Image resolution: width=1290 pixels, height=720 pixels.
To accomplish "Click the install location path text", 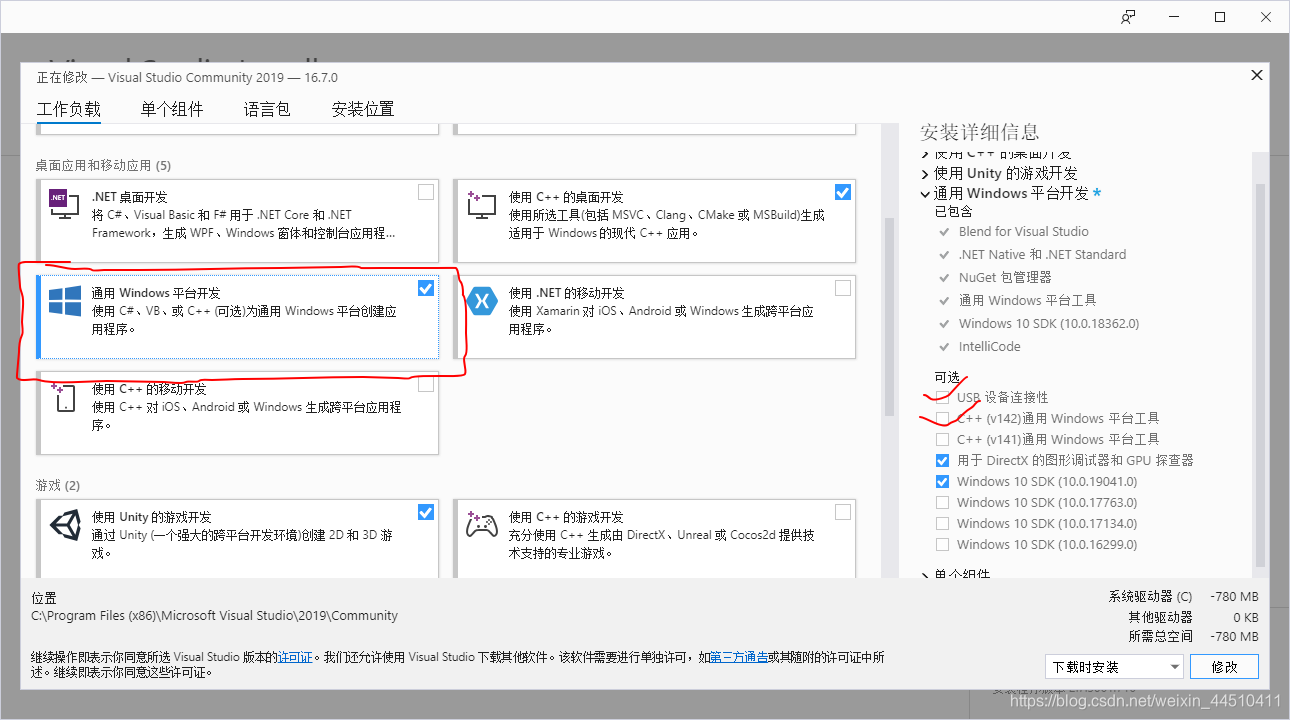I will (x=215, y=615).
